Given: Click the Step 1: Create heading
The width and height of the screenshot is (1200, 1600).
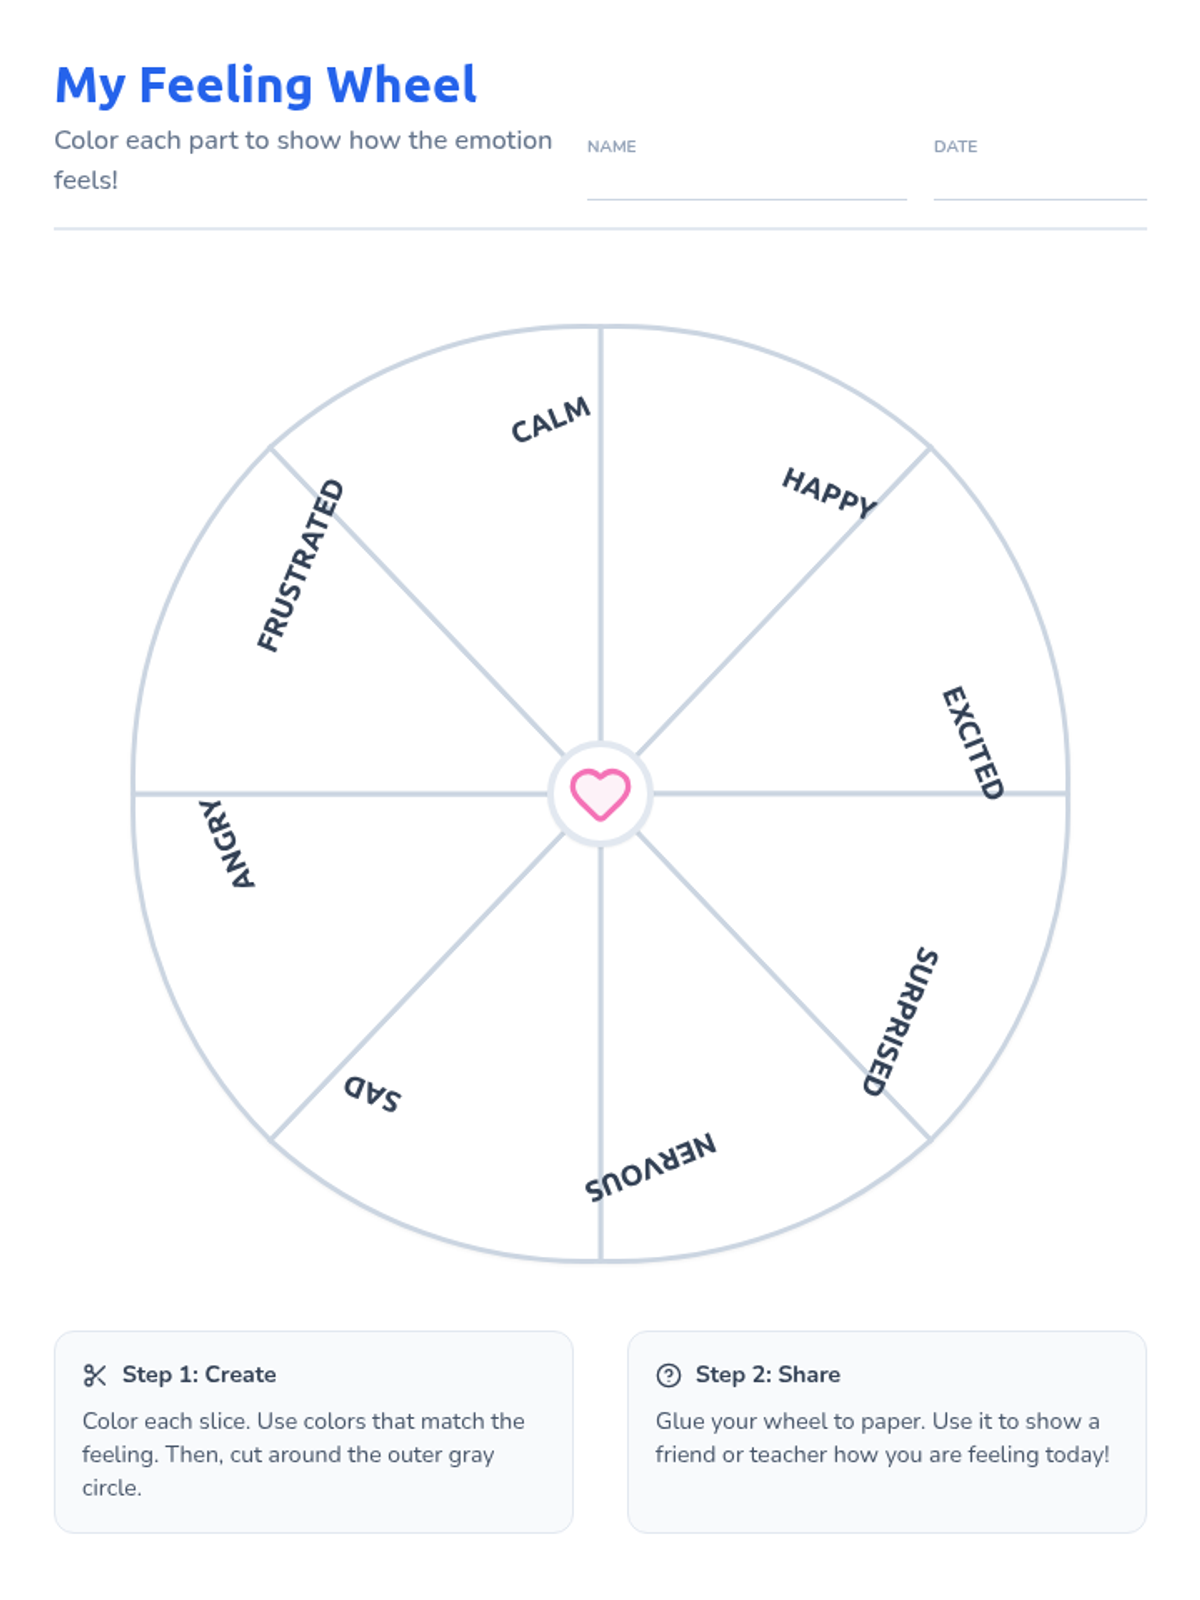Looking at the screenshot, I should [199, 1375].
